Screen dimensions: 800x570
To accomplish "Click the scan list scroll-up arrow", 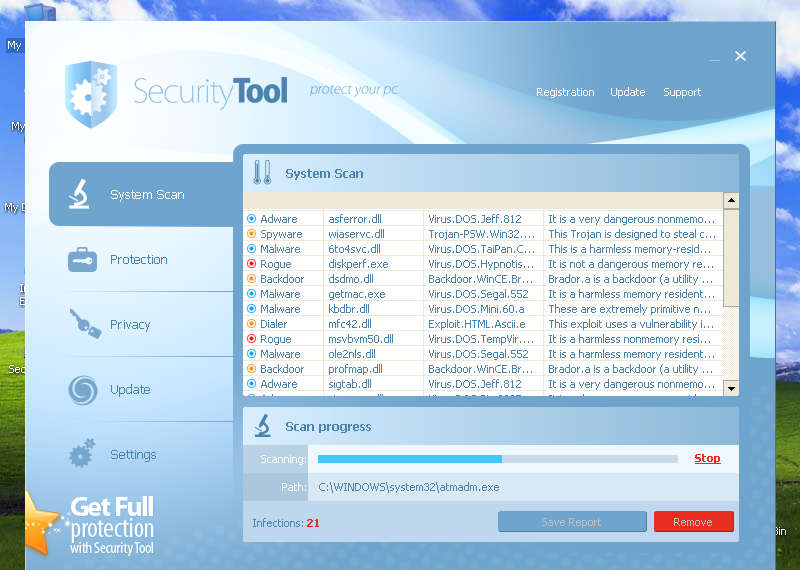I will (x=731, y=200).
